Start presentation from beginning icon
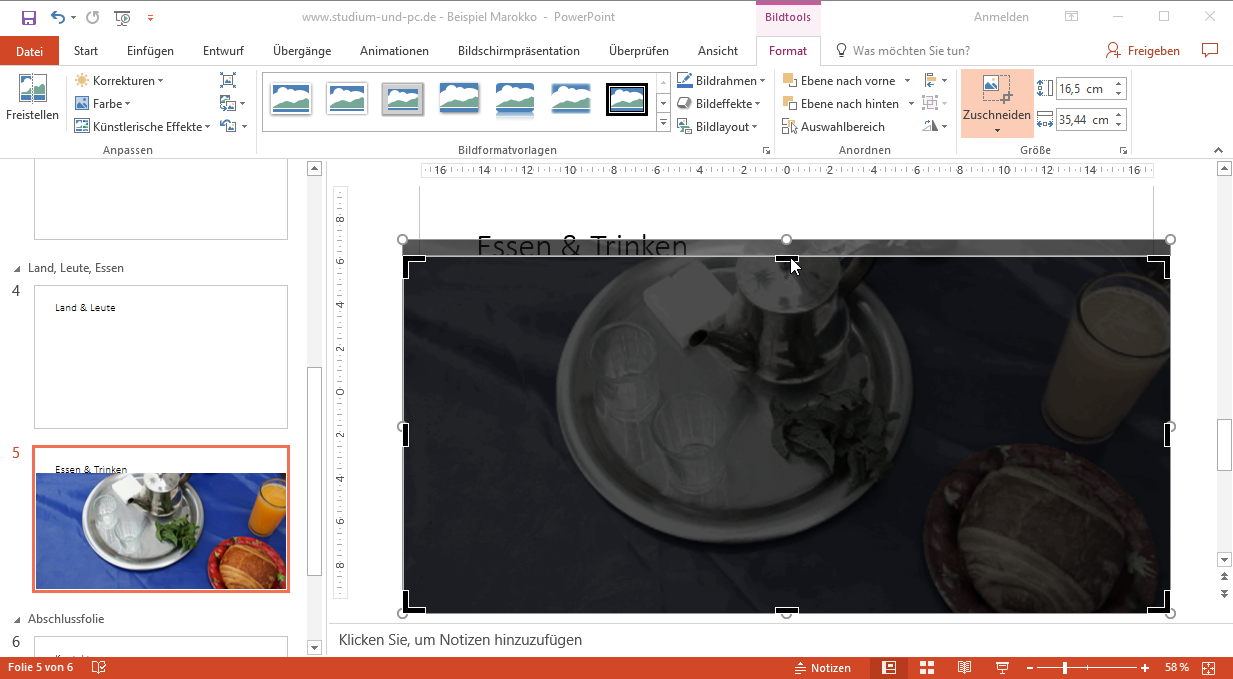Screen dimensions: 1233x679 [122, 17]
